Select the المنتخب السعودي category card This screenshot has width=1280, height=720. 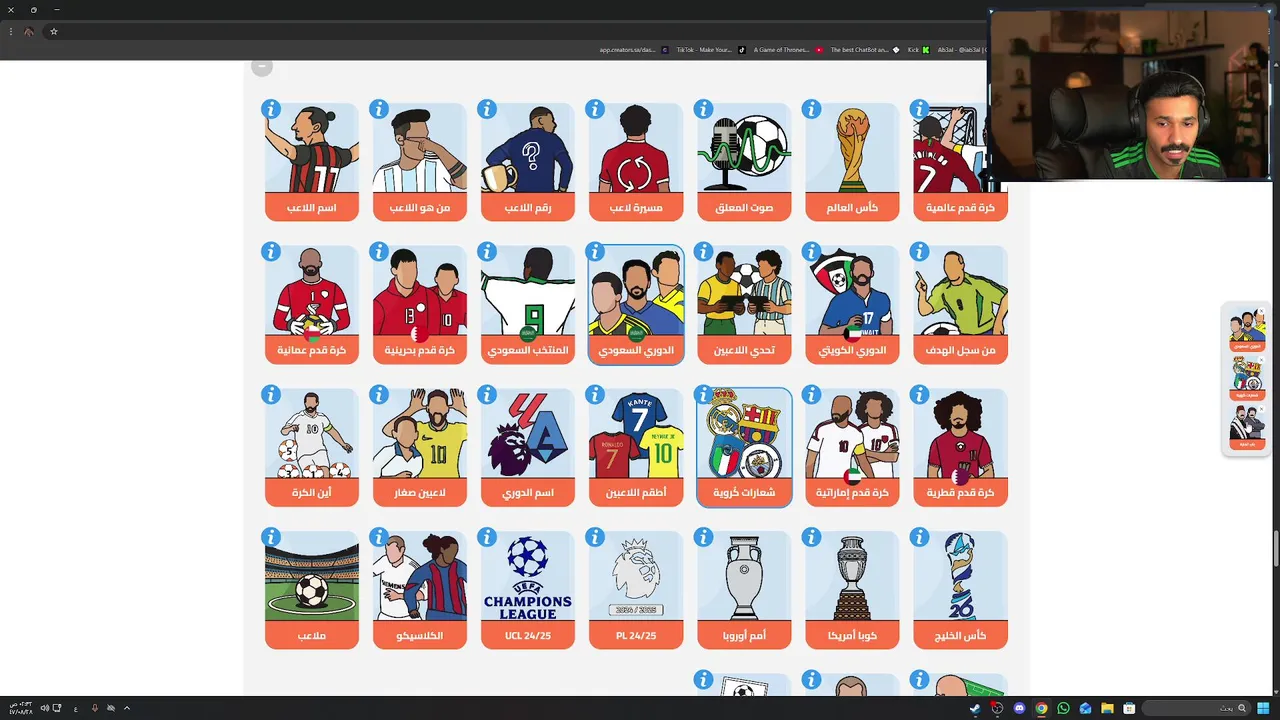[528, 305]
